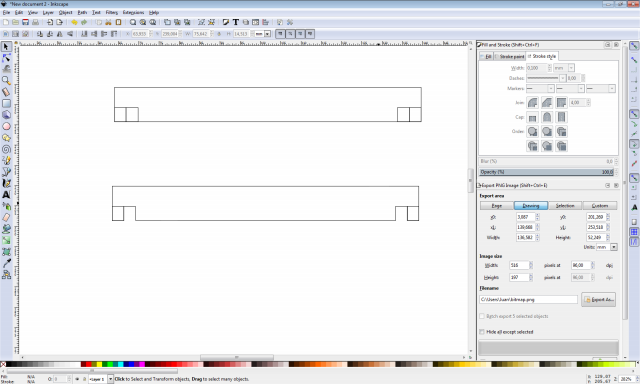Check Hide all except selected
640x384 pixels.
pyautogui.click(x=482, y=332)
